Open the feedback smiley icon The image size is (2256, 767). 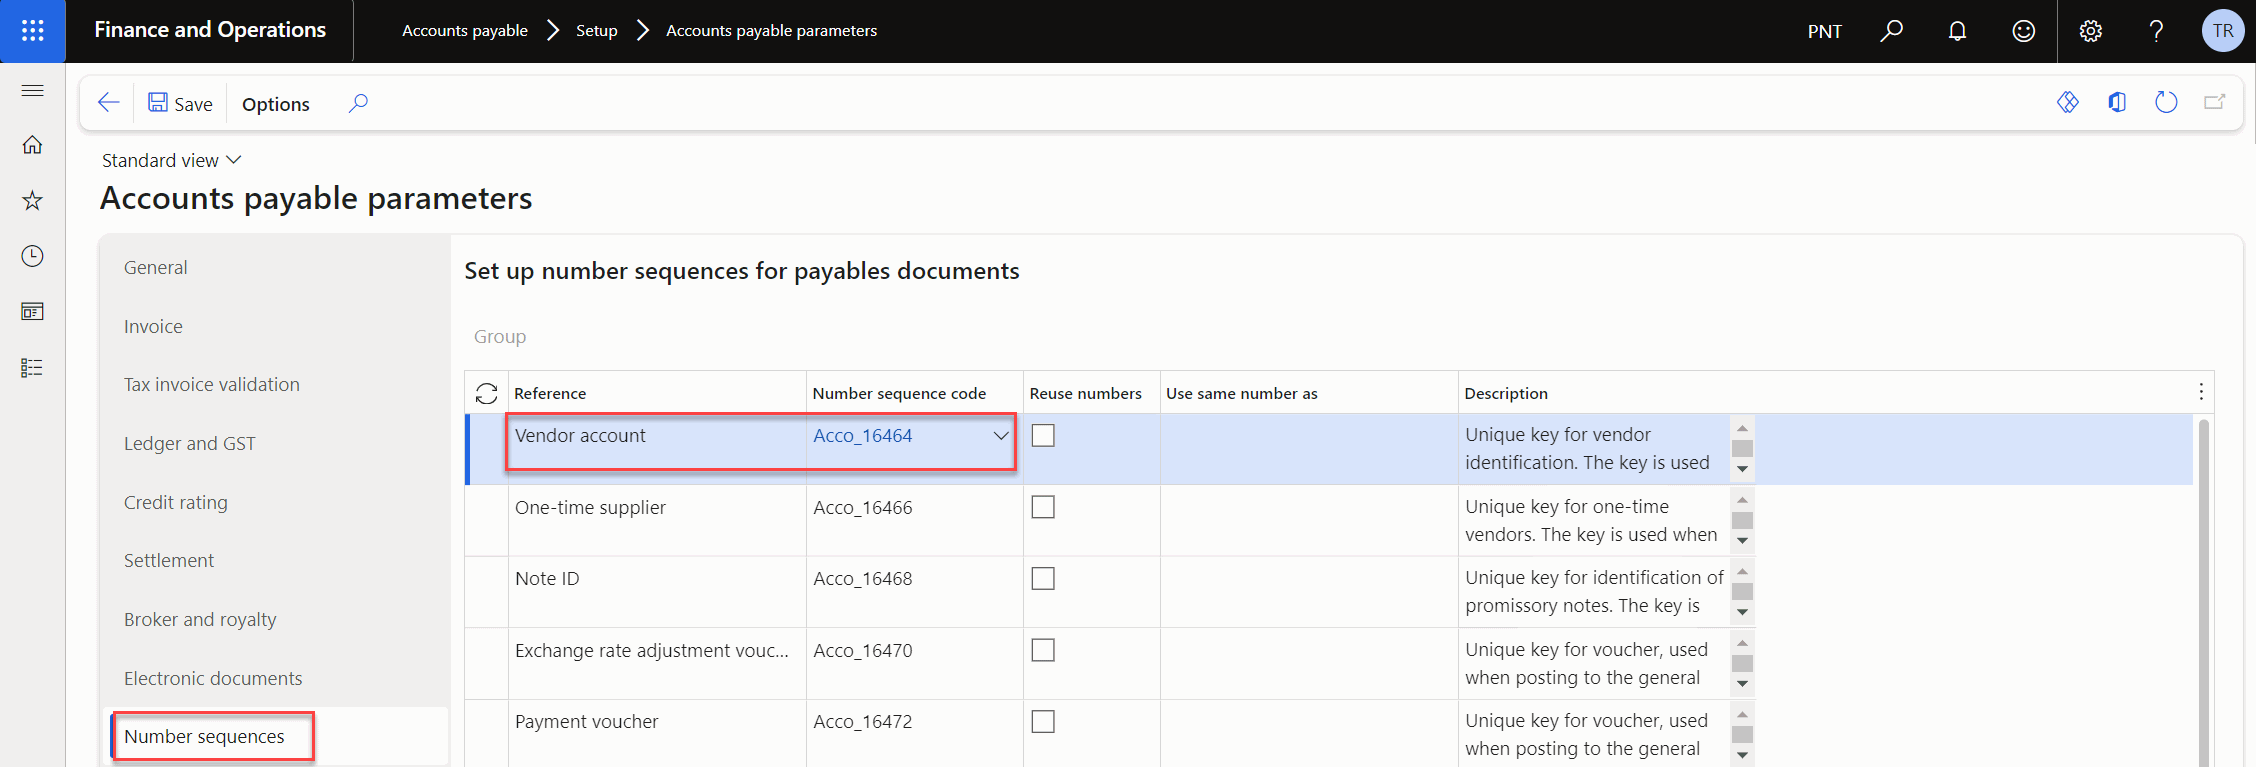click(x=2023, y=31)
